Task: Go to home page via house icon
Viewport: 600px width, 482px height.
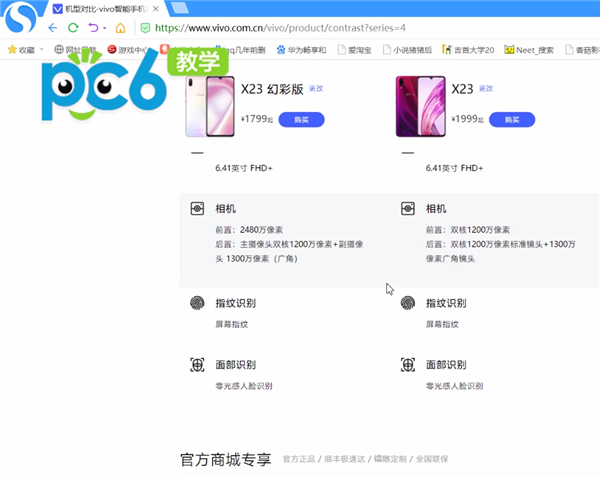Action: point(121,28)
